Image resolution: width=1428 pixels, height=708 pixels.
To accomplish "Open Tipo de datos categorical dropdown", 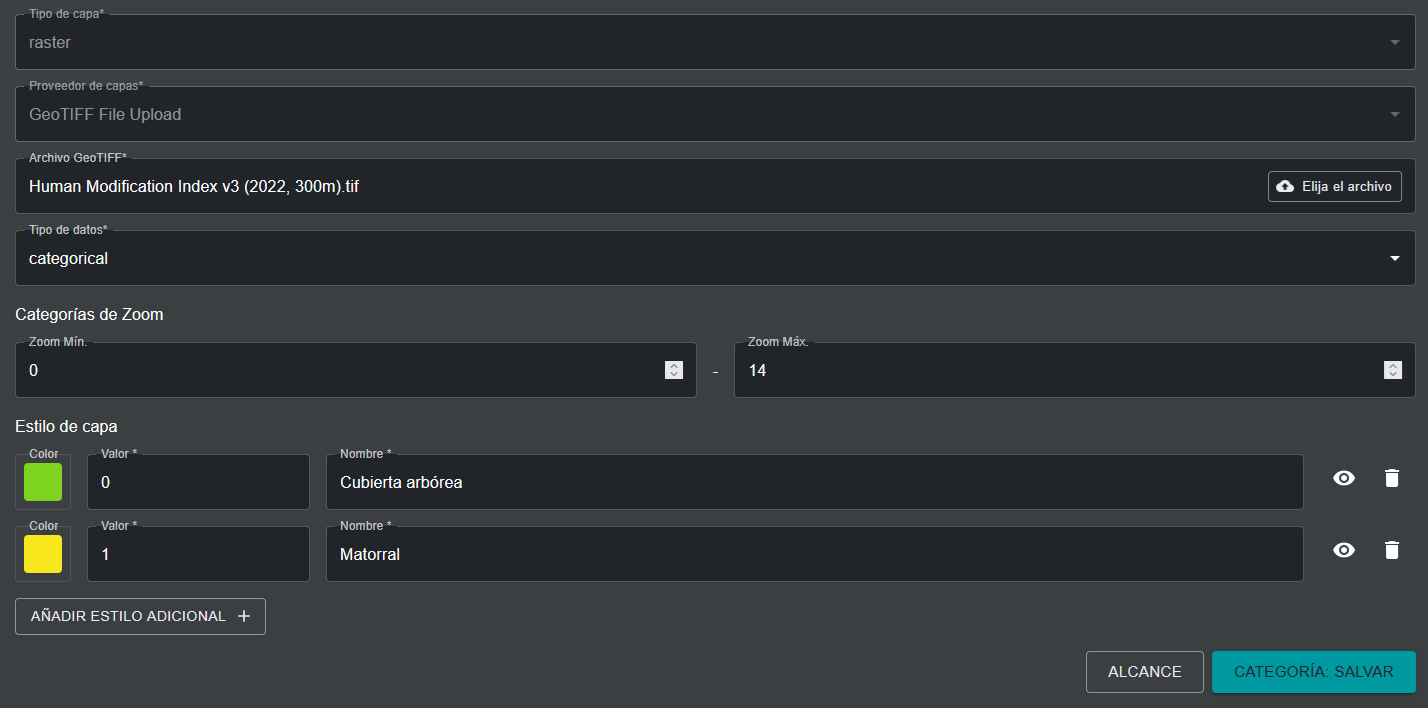I will pos(1394,259).
